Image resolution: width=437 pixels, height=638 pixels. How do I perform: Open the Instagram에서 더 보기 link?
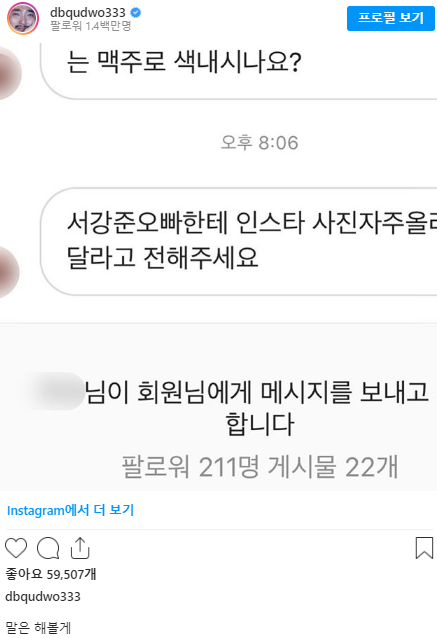coord(70,510)
